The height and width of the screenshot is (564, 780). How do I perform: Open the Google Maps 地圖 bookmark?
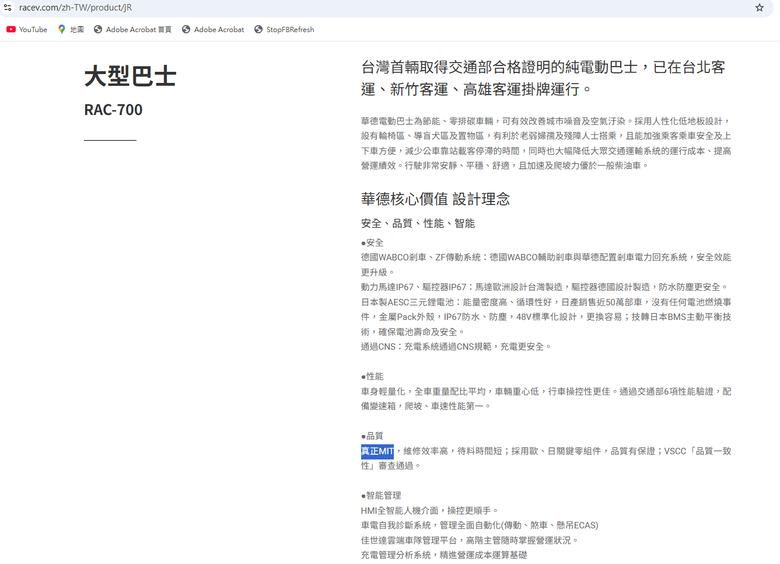tap(71, 30)
